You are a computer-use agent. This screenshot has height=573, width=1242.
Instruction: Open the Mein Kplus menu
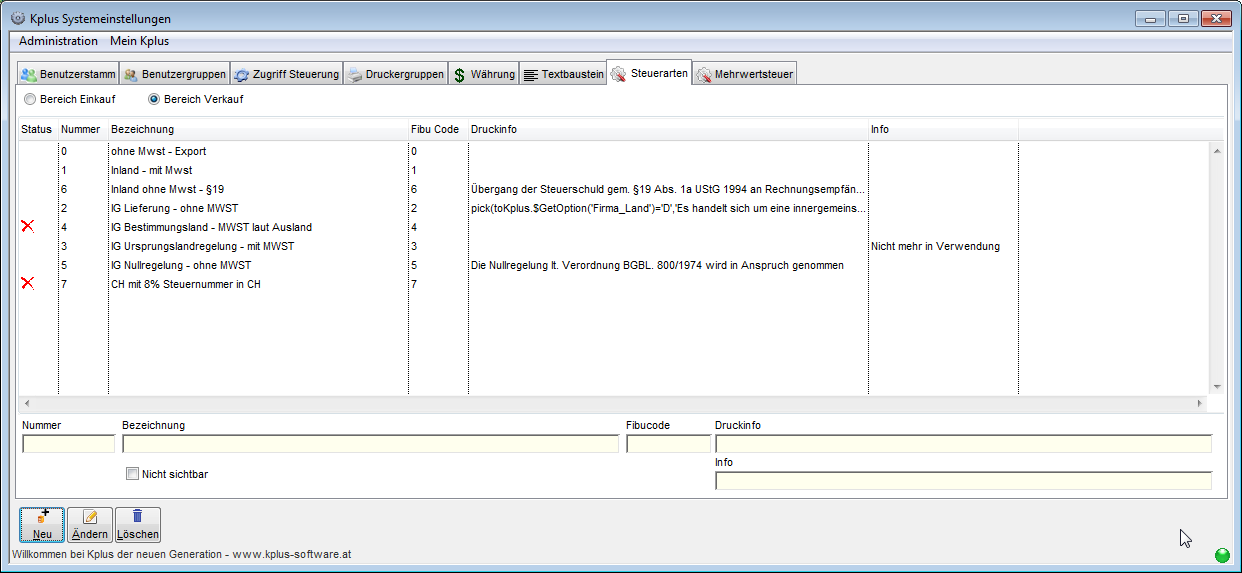click(x=139, y=41)
